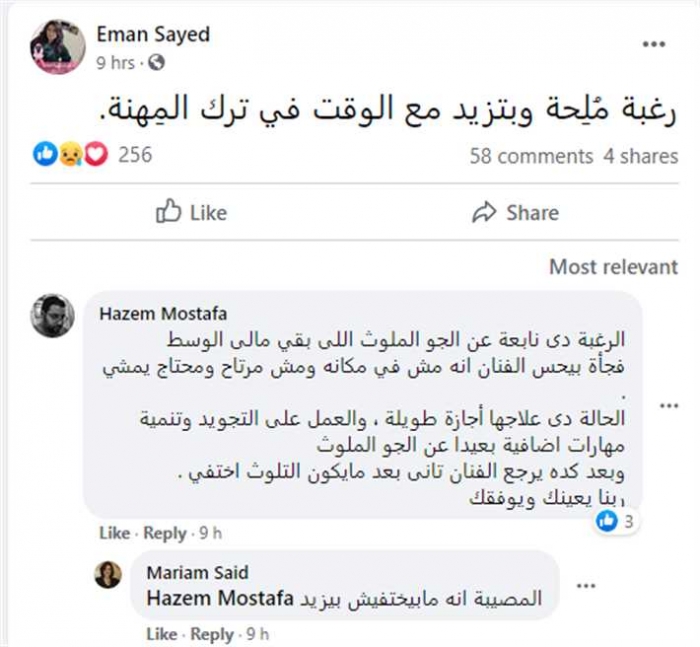The image size is (700, 647).
Task: Open comment options dots beside Hazem's comment
Action: click(x=666, y=404)
